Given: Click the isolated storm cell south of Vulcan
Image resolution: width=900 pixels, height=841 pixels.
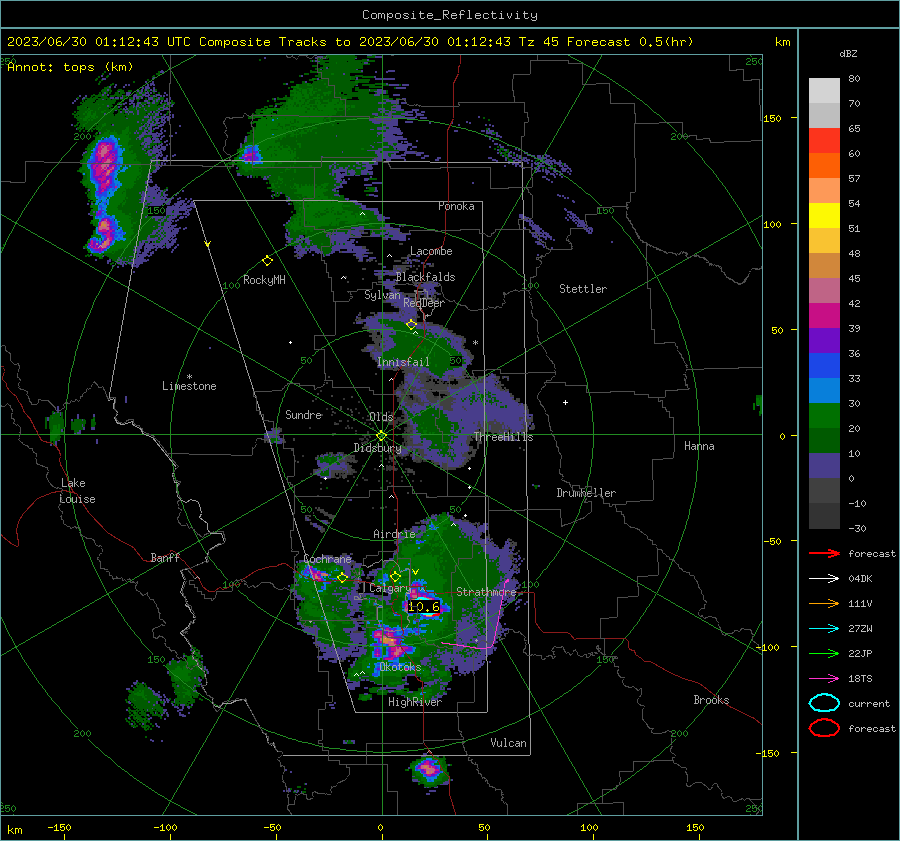Looking at the screenshot, I should tap(429, 769).
